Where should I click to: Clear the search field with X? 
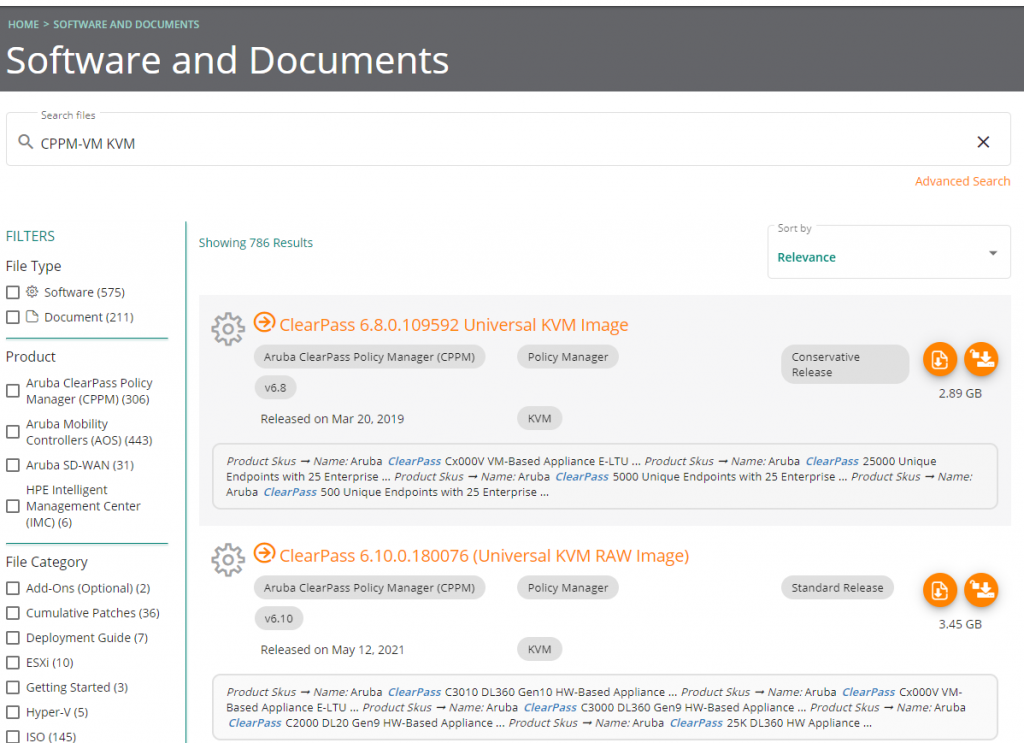pyautogui.click(x=983, y=142)
